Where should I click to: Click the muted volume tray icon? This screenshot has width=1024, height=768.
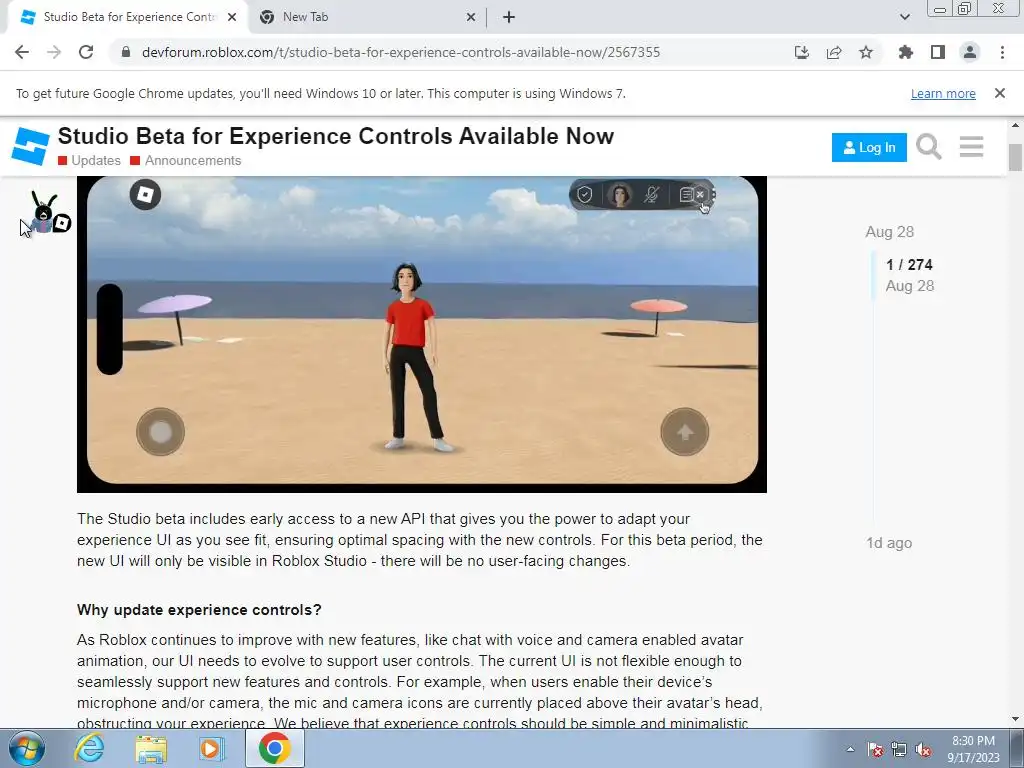pos(923,749)
